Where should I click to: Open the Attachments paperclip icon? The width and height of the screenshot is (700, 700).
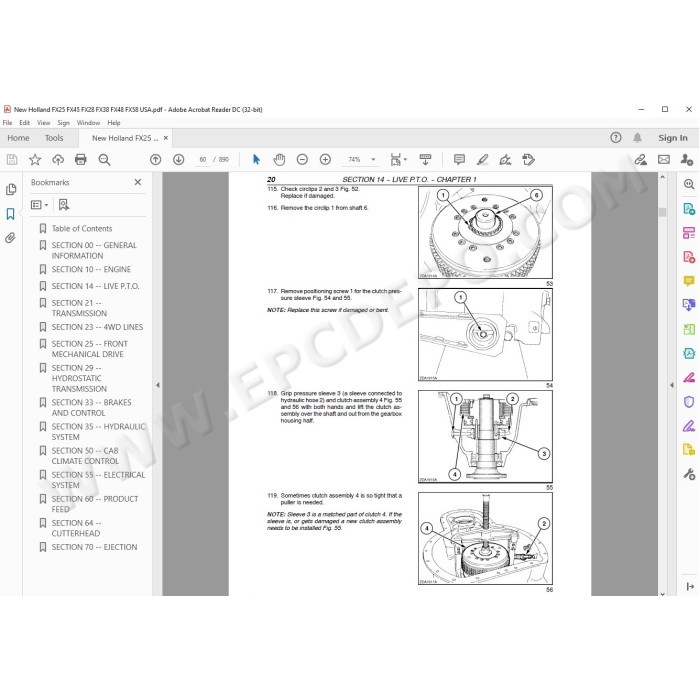click(x=11, y=238)
